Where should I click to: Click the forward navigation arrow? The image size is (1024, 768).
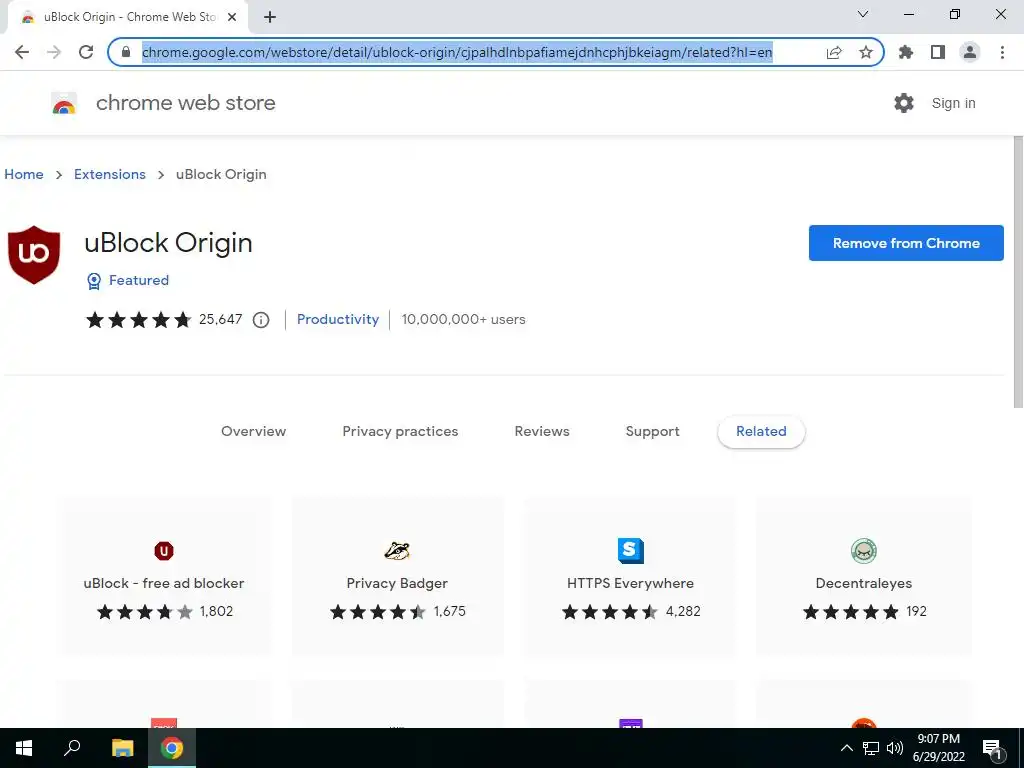(54, 52)
